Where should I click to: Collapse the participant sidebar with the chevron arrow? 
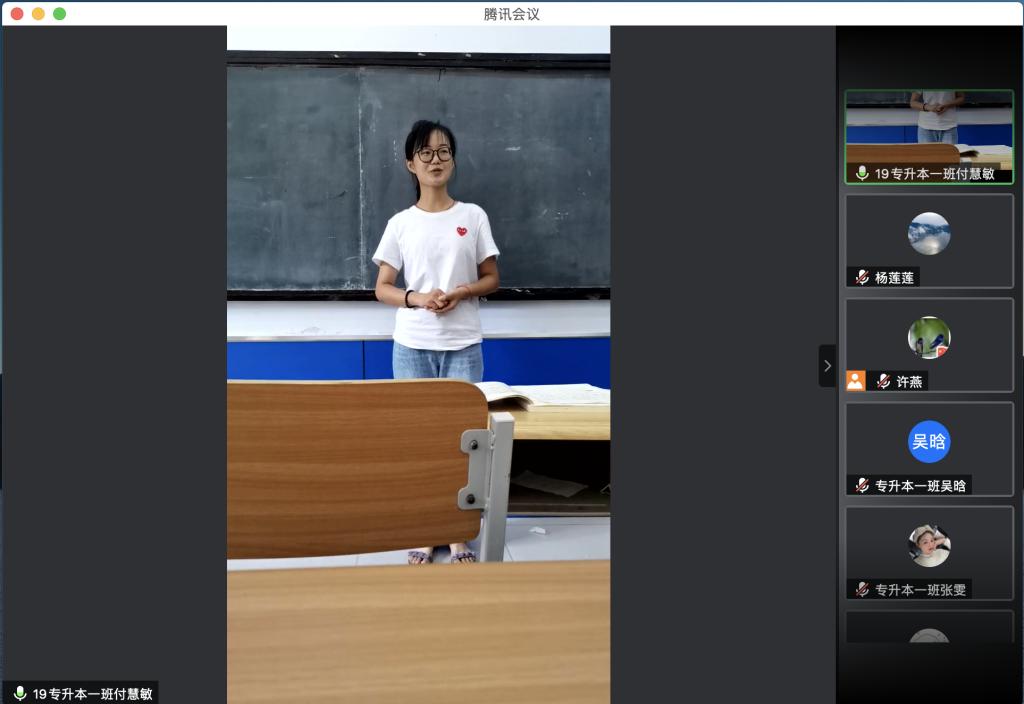pos(827,366)
